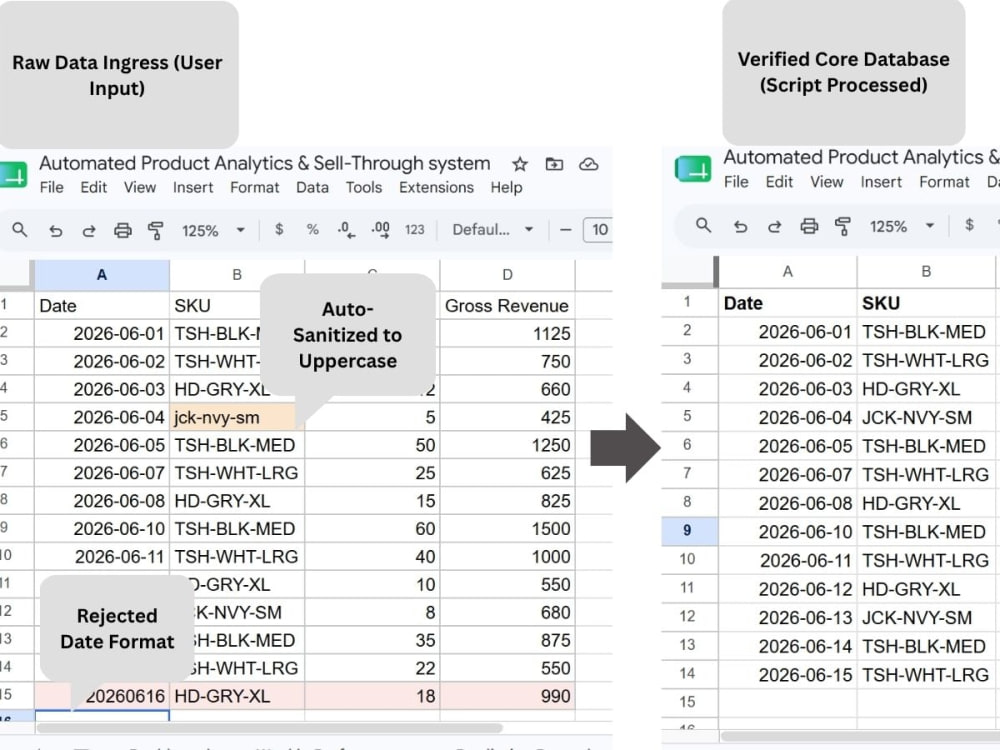Open Insert menu in right window

pos(881,182)
